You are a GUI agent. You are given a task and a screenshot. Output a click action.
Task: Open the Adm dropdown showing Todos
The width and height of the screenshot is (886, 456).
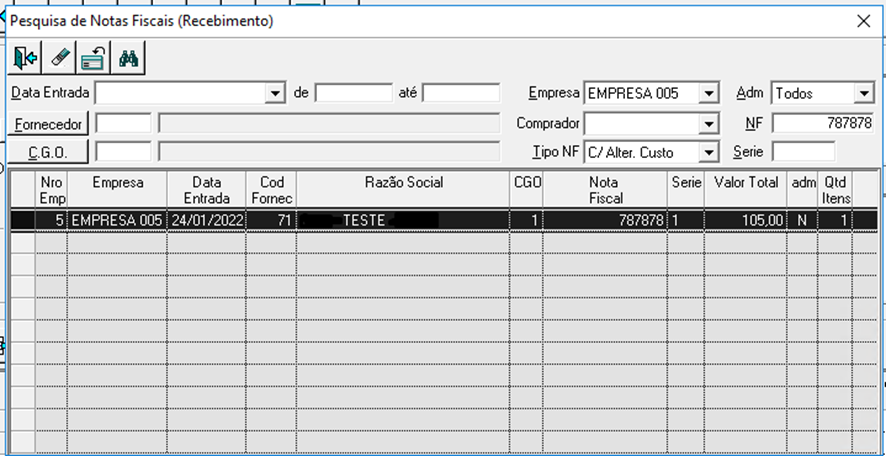tap(865, 93)
